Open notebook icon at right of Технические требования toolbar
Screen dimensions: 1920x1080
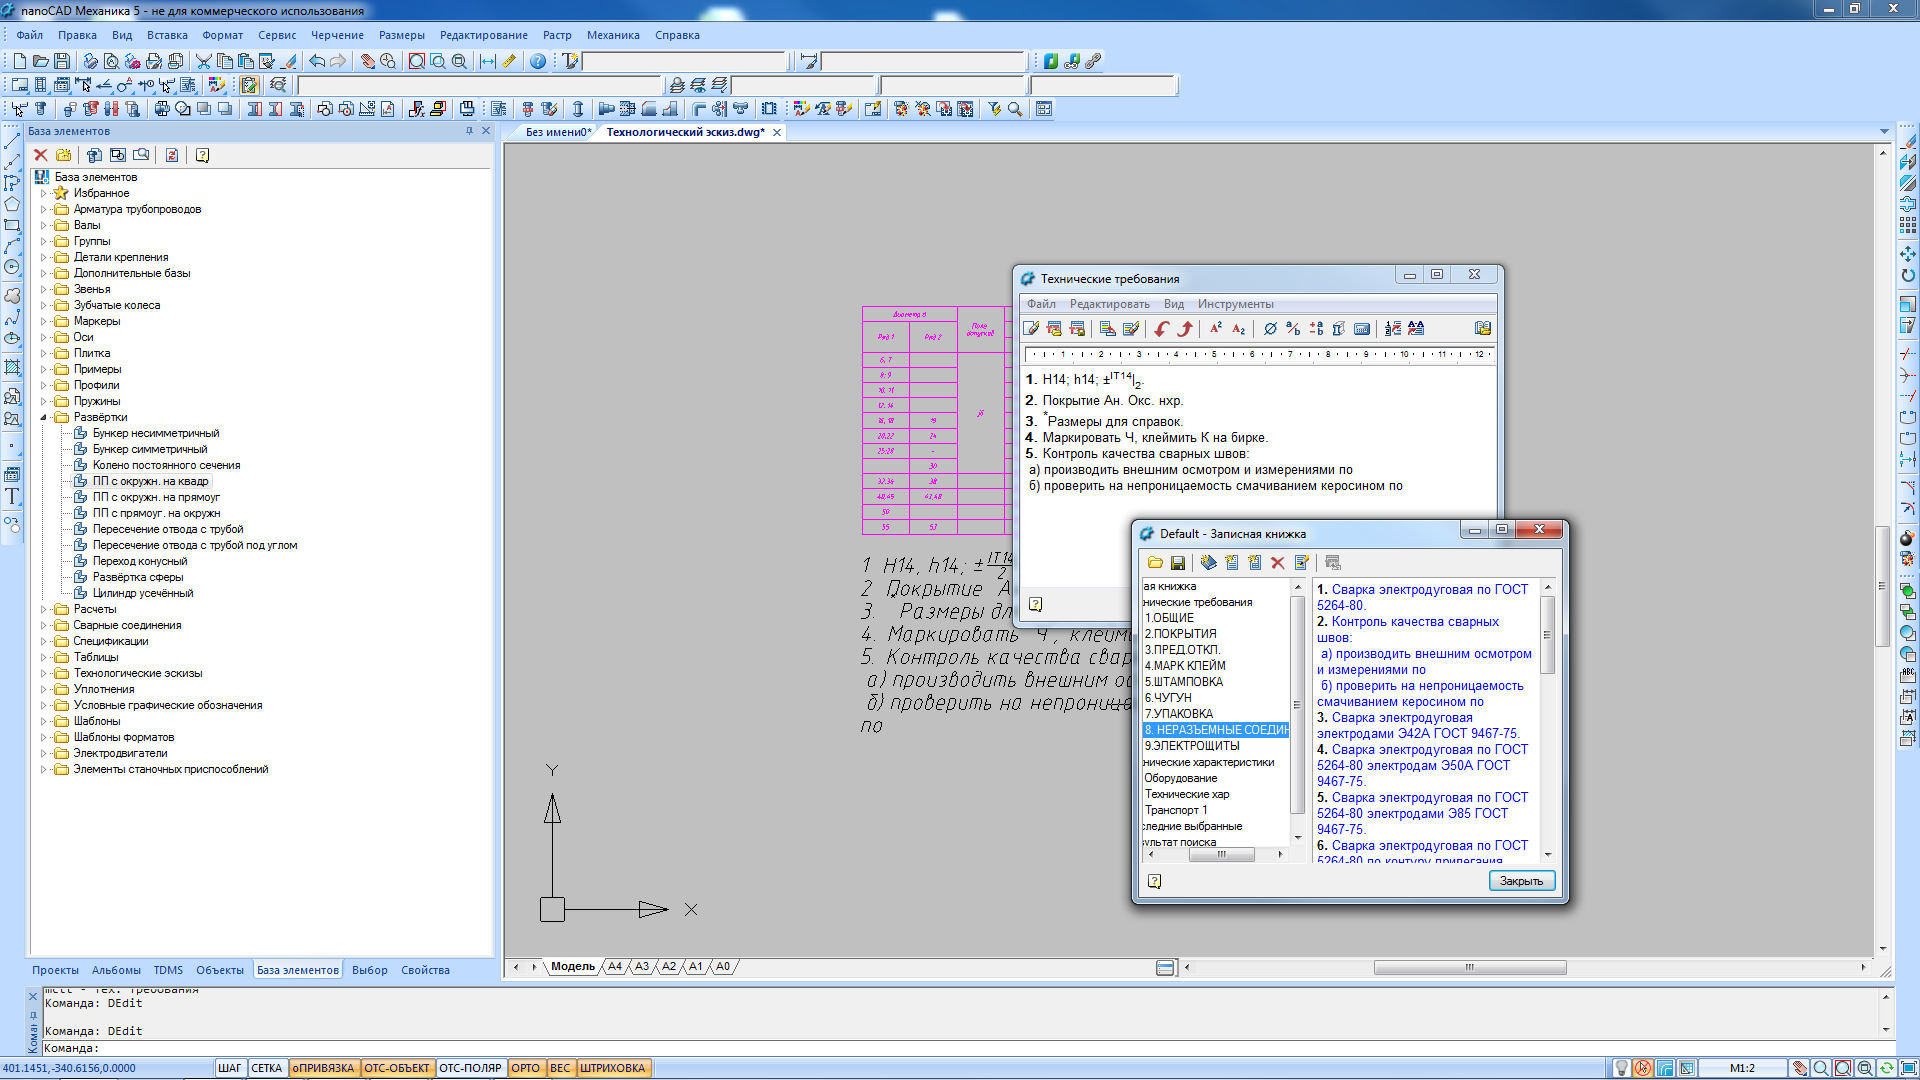[x=1483, y=328]
